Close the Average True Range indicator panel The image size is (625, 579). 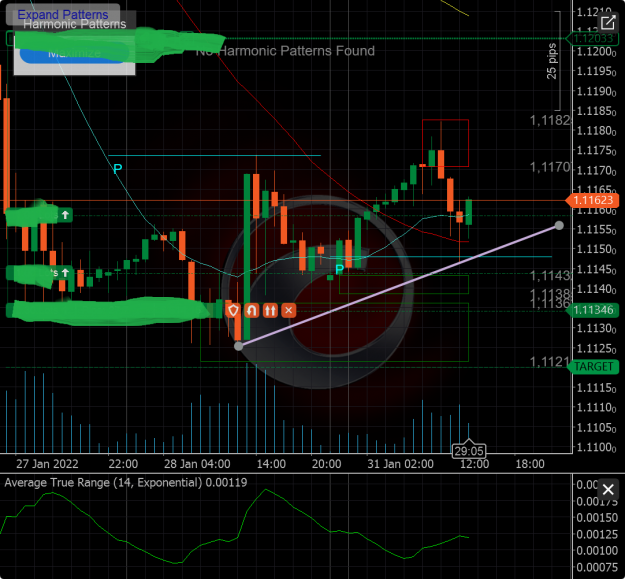608,489
